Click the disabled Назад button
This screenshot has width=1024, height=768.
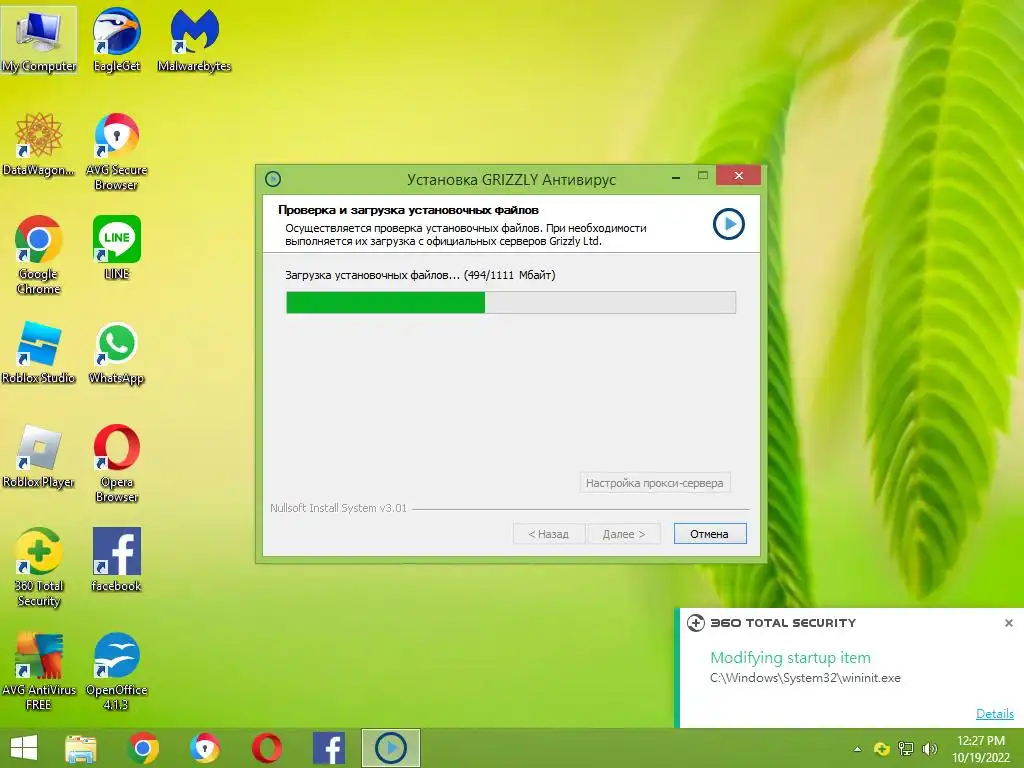(x=549, y=534)
